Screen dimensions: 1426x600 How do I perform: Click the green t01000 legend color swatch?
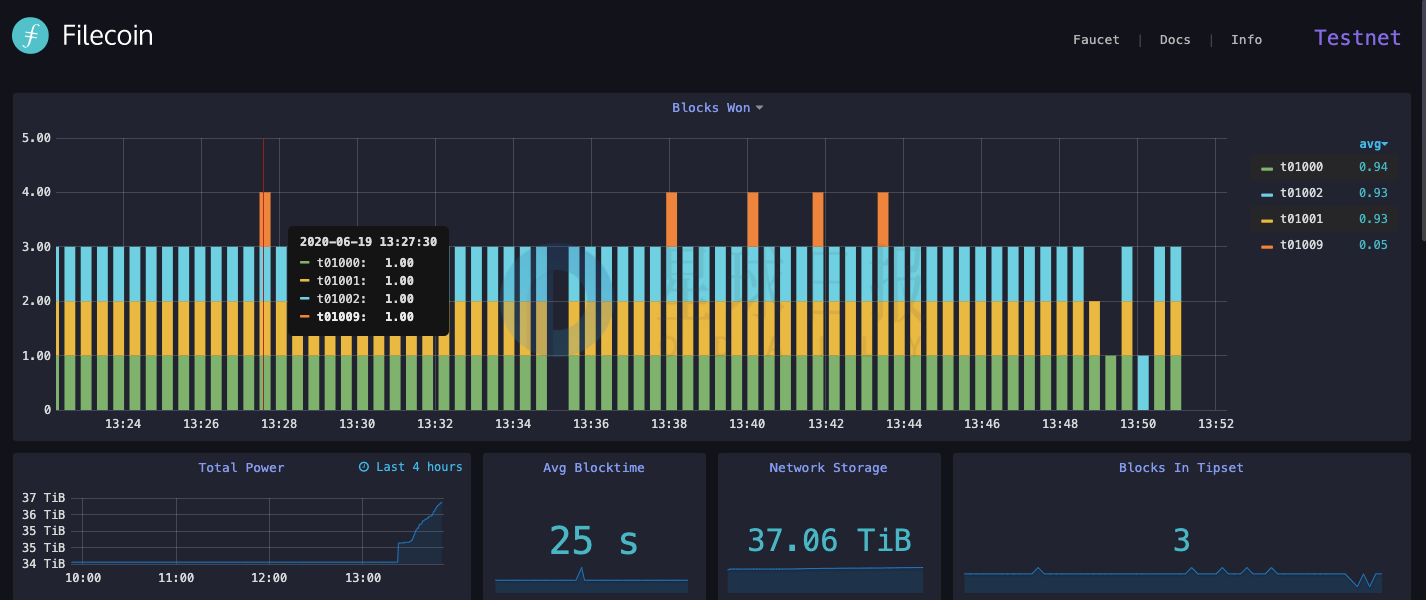tap(1267, 169)
